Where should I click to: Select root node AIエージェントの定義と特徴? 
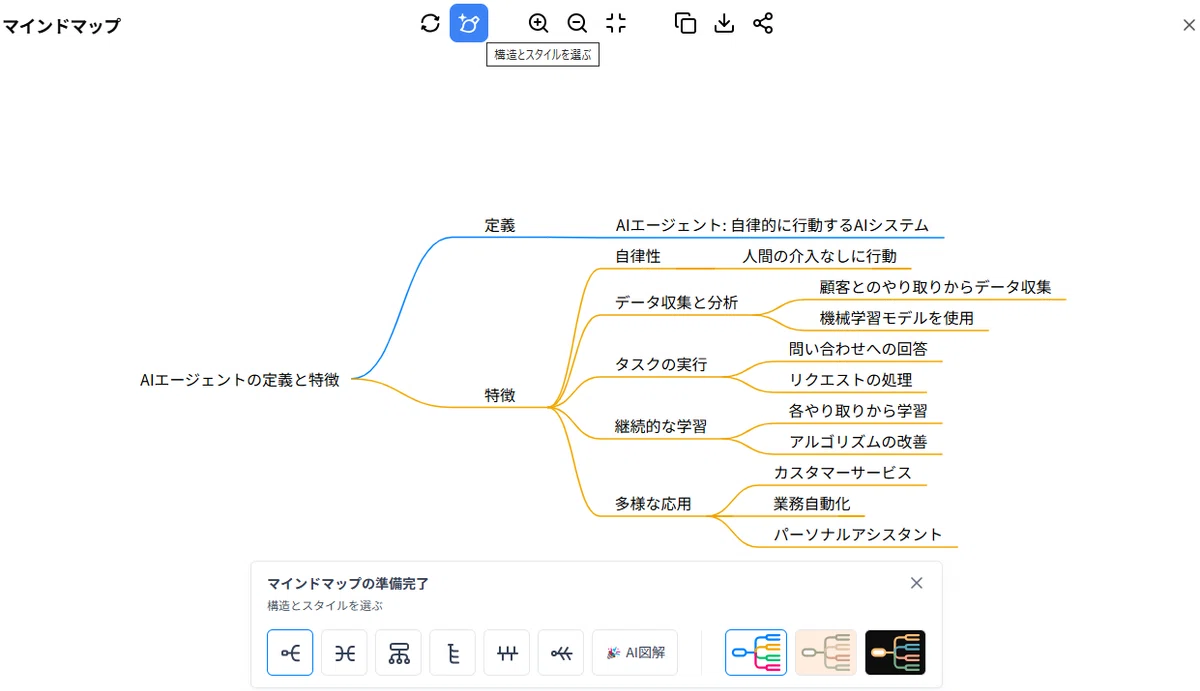point(240,380)
